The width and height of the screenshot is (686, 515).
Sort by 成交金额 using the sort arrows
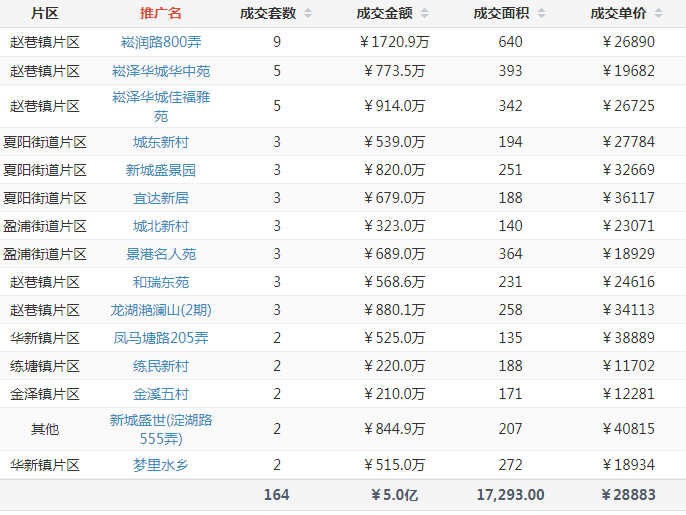point(424,14)
